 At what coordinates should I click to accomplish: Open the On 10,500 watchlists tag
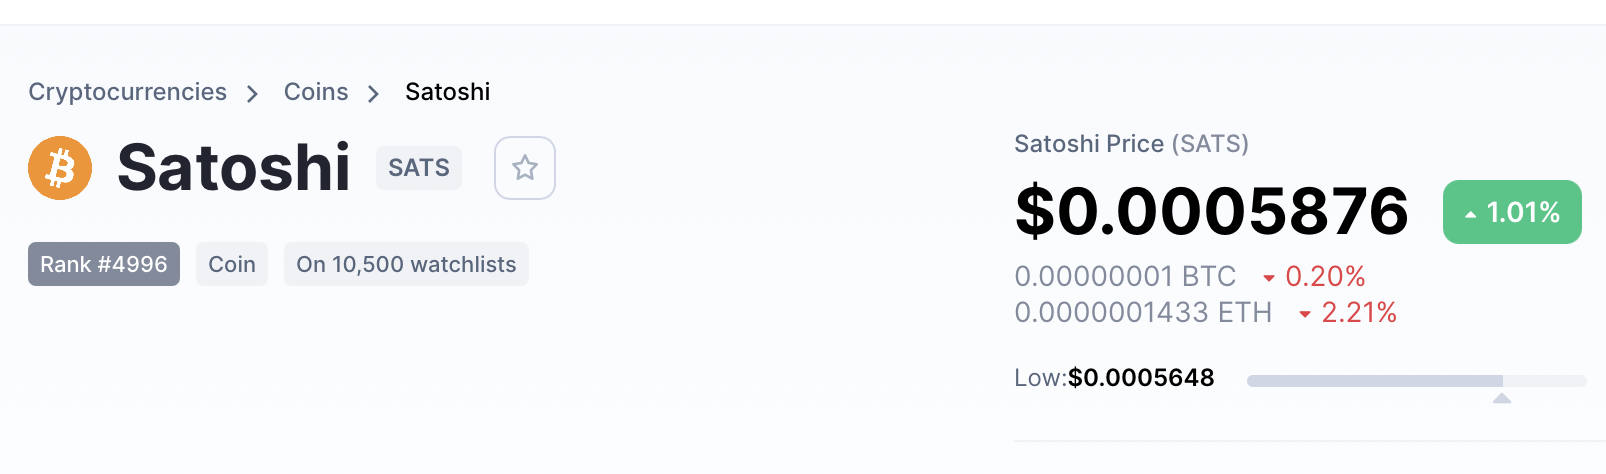click(406, 264)
